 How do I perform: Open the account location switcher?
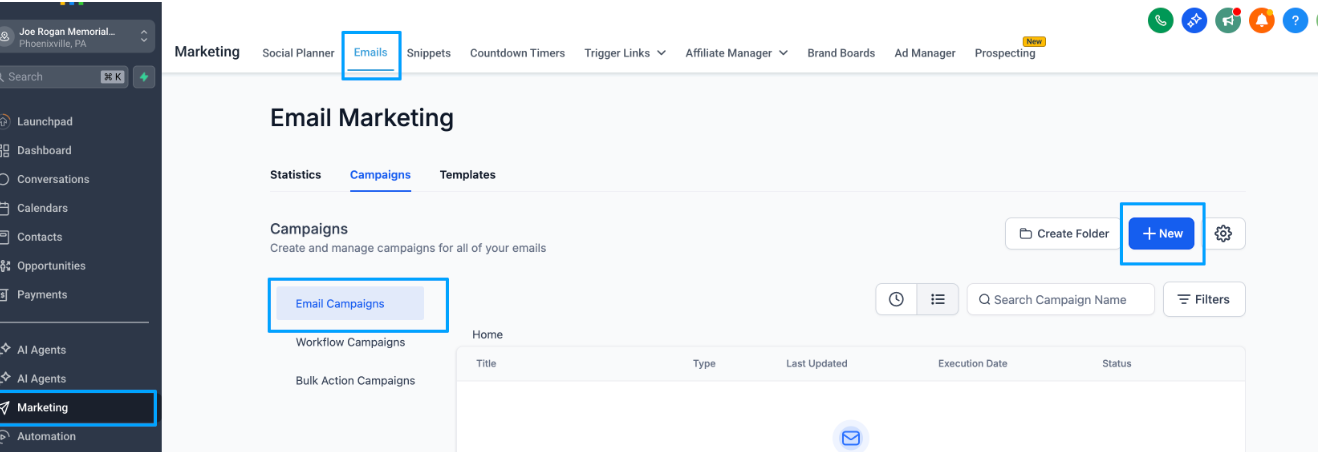pyautogui.click(x=78, y=37)
